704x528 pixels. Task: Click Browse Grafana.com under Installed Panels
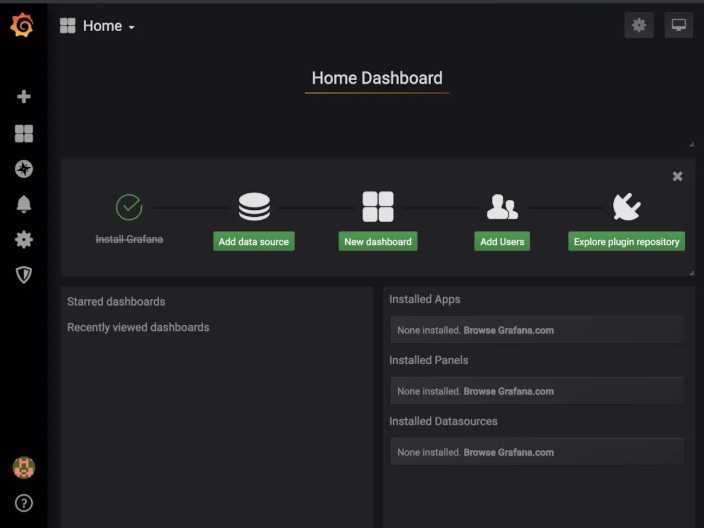click(x=509, y=392)
